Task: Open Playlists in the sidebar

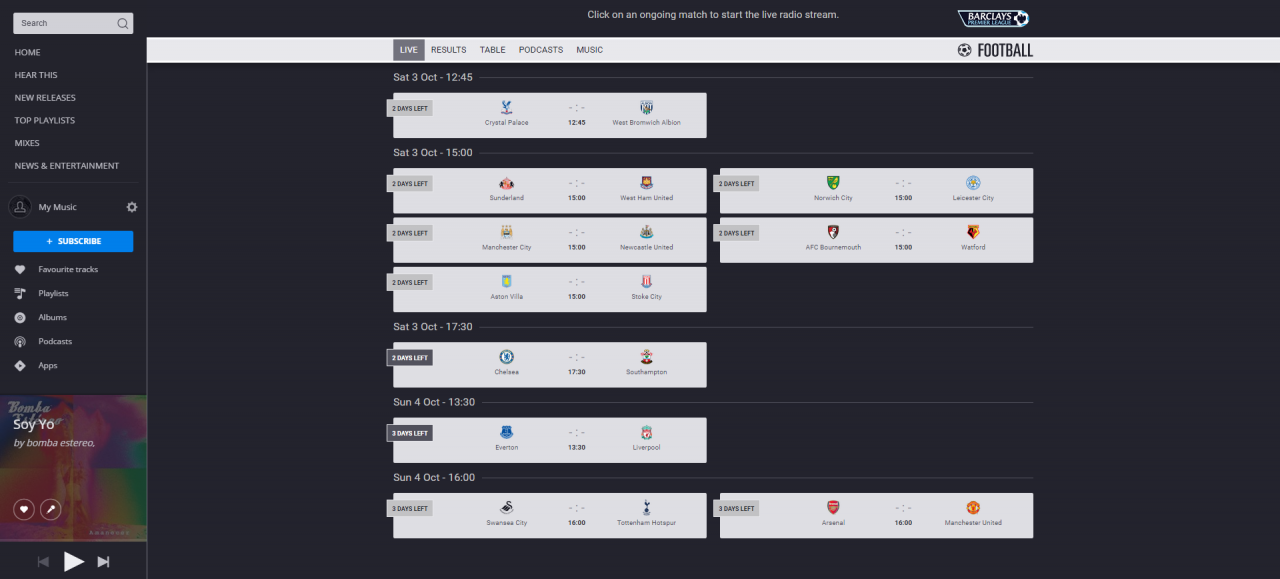Action: coord(53,293)
